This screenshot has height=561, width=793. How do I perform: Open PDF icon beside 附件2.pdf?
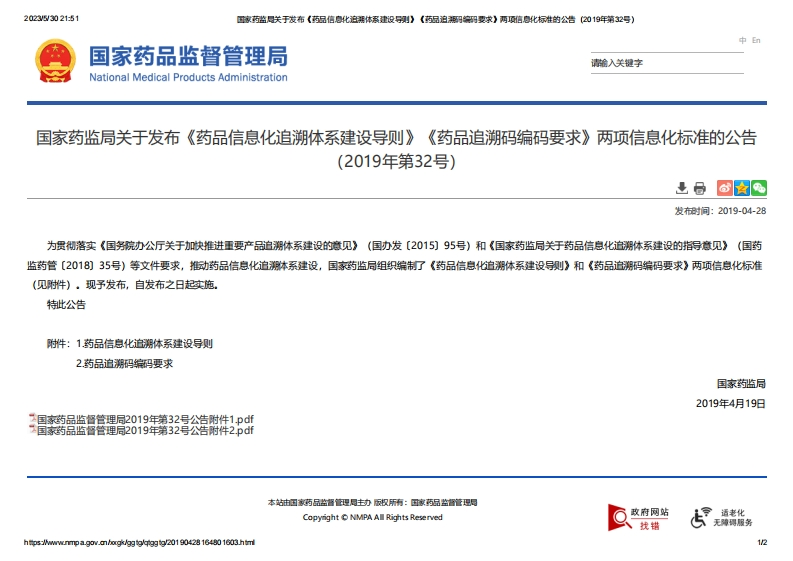pos(32,429)
